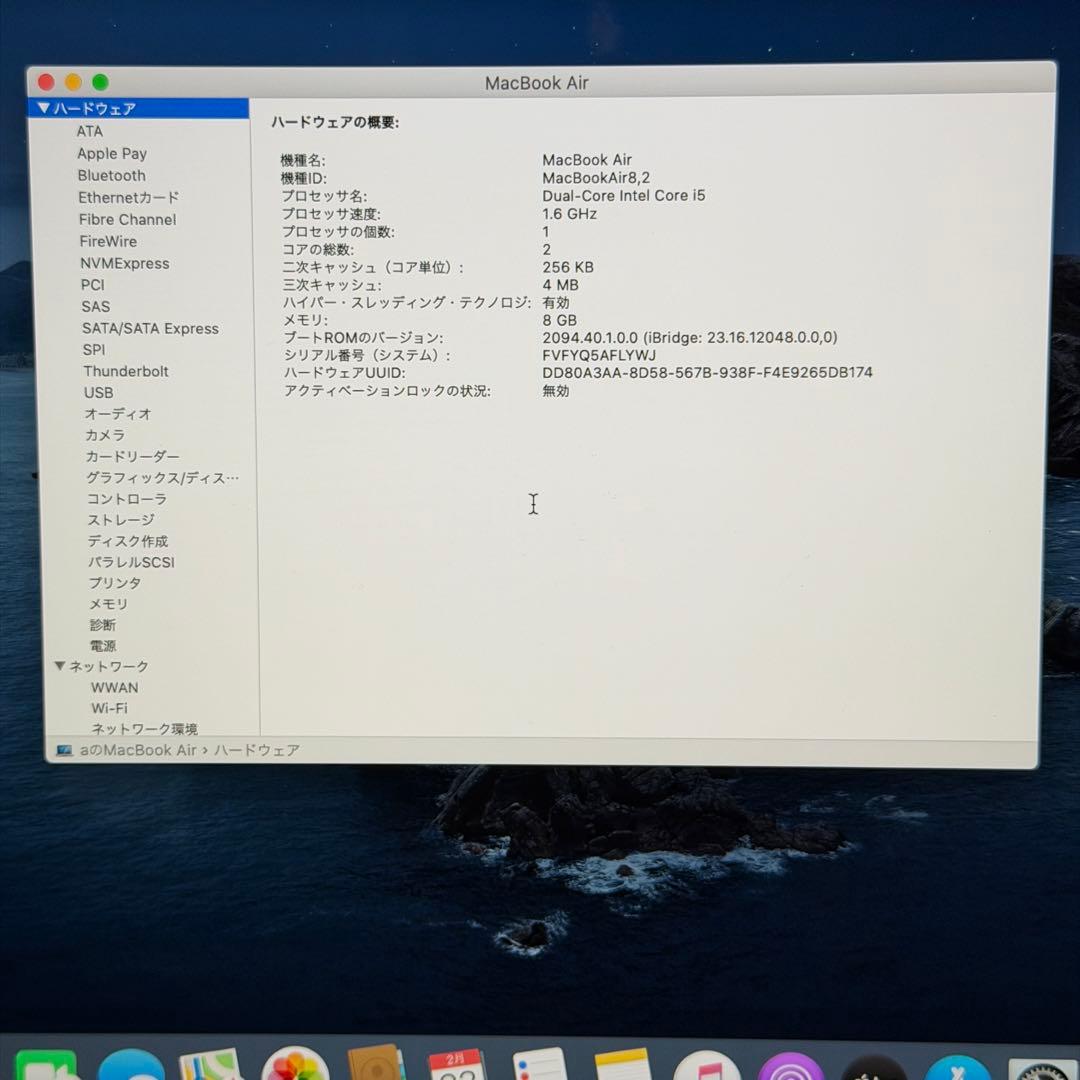This screenshot has width=1080, height=1080.
Task: Open Photos from the Dock
Action: tap(295, 1065)
